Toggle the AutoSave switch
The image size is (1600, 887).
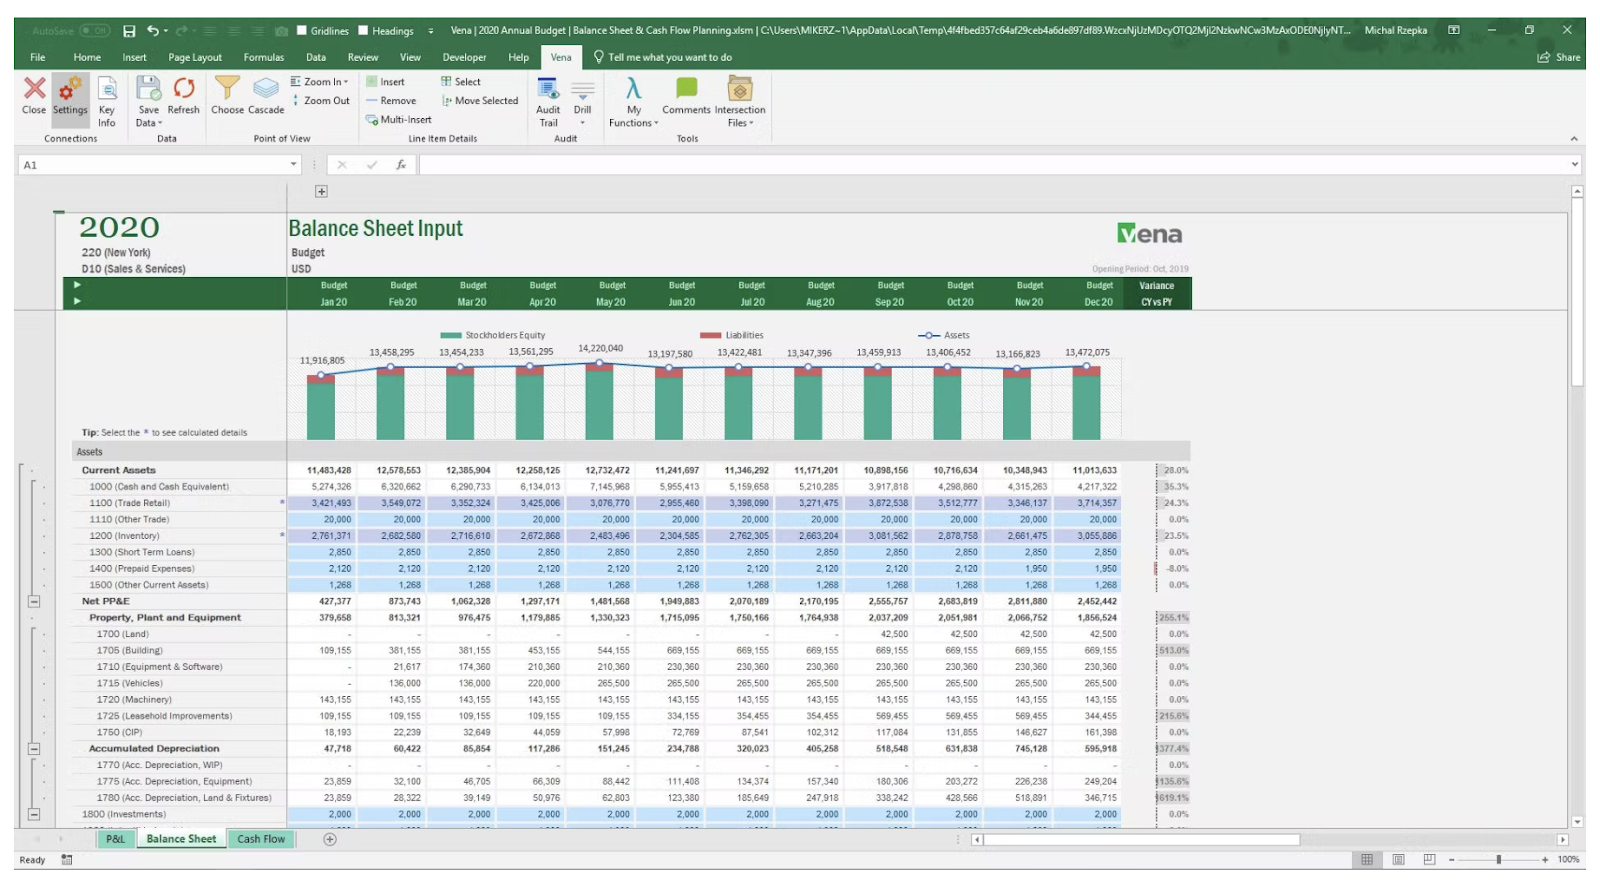(94, 30)
